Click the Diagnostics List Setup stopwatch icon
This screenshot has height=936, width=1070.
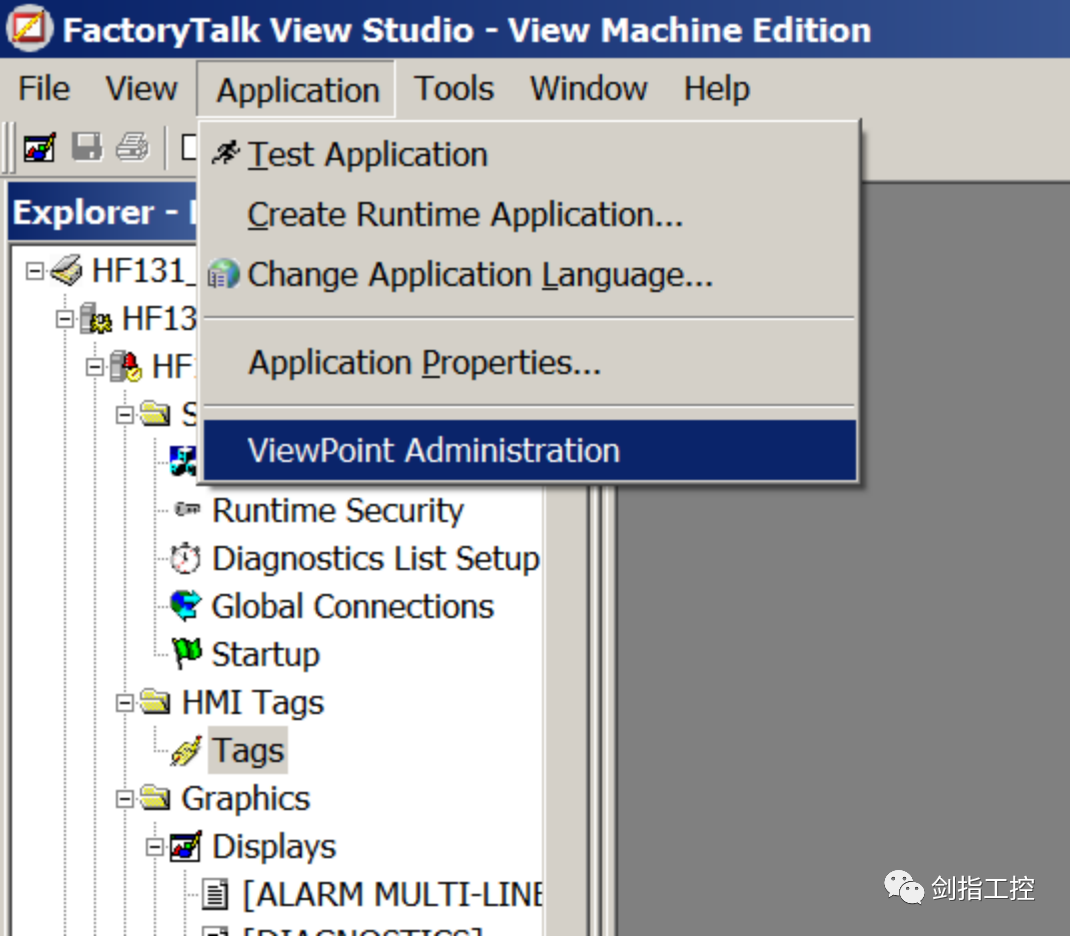185,558
